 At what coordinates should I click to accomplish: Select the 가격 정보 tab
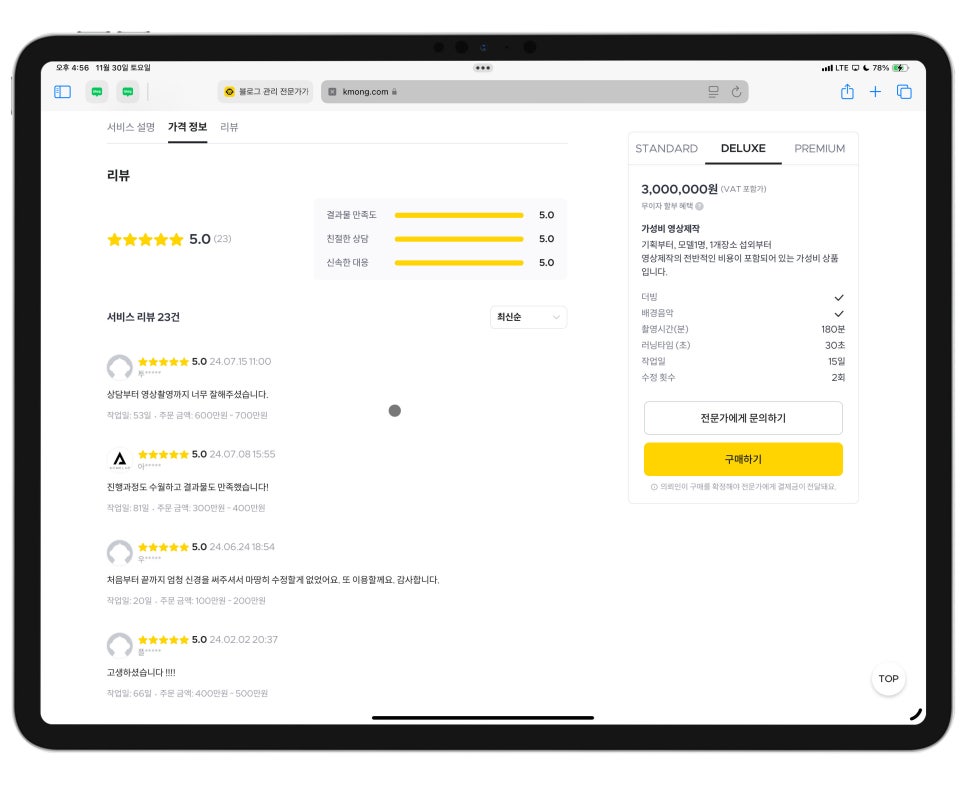[187, 127]
